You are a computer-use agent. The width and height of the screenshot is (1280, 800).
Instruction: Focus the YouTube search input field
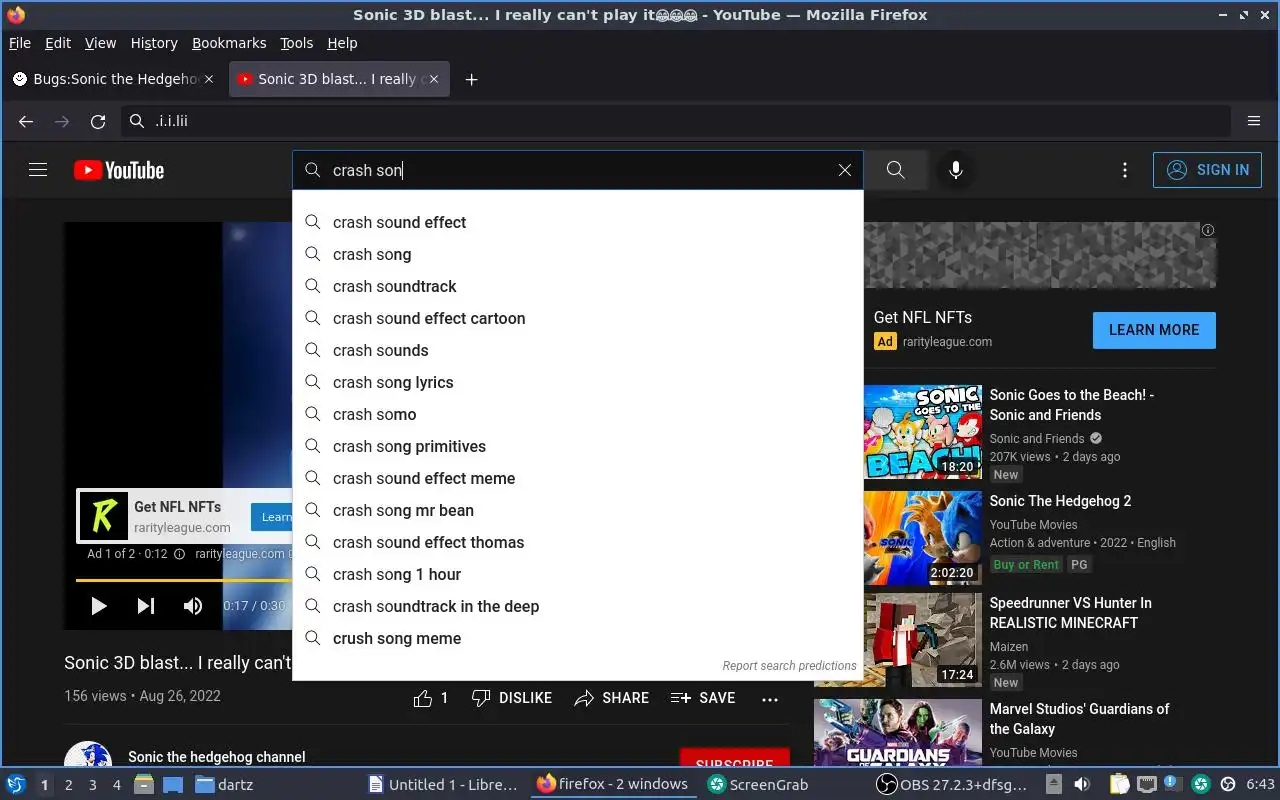pyautogui.click(x=580, y=170)
